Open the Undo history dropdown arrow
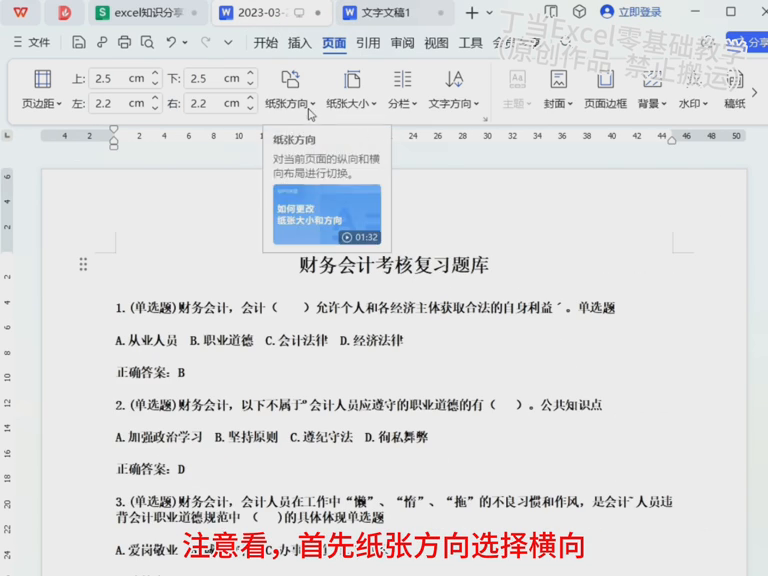Screen dimensions: 768x576 [185, 43]
